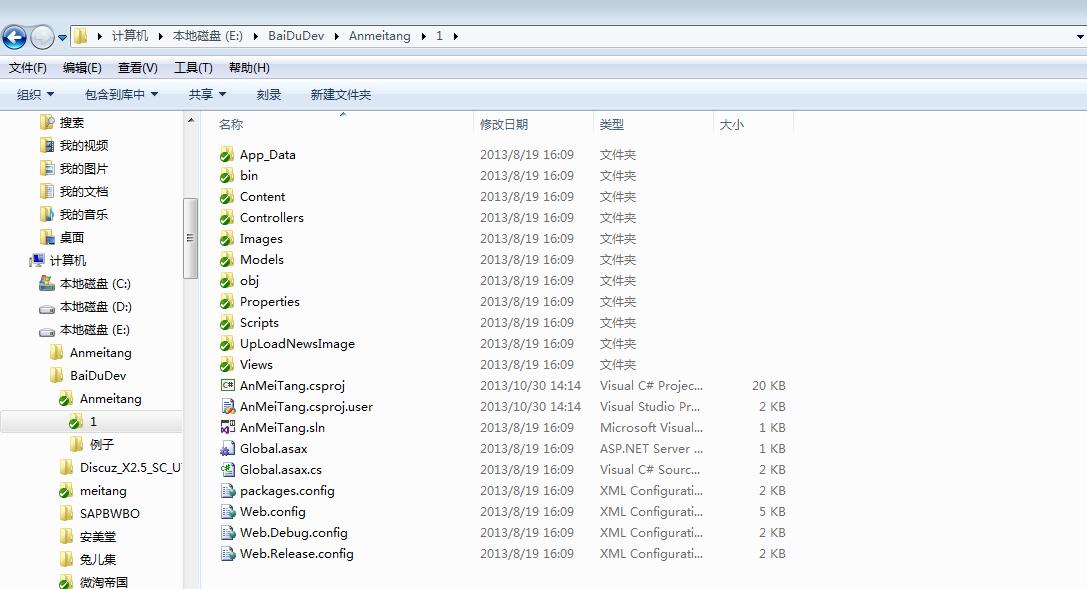
Task: Open the 编辑(E) menu
Action: [x=82, y=68]
